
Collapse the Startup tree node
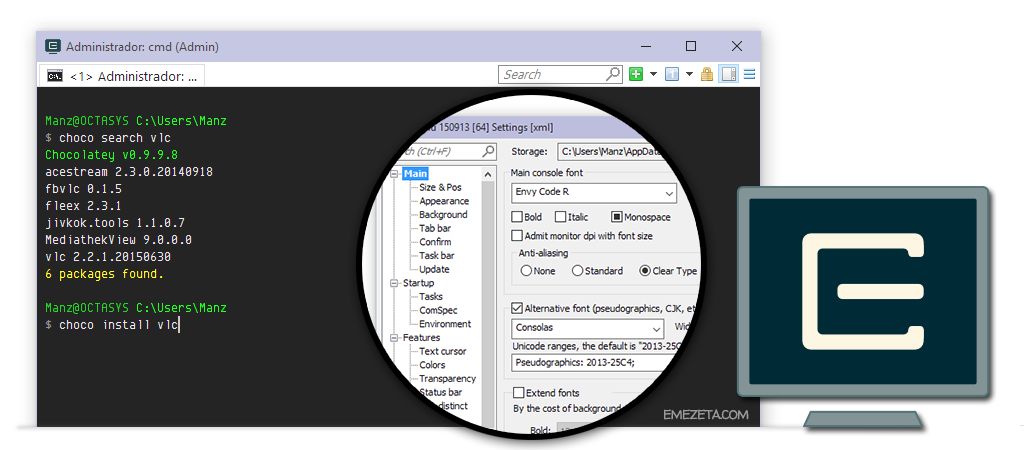click(395, 283)
